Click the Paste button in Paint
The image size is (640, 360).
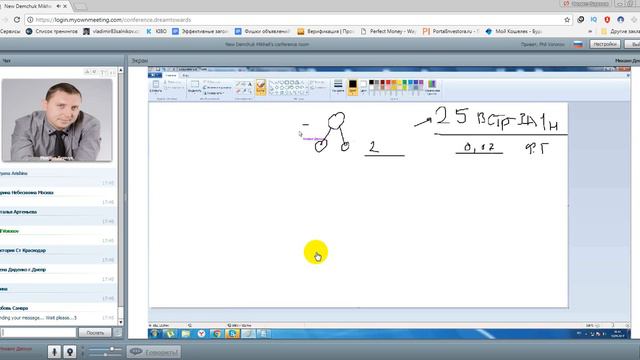[156, 84]
